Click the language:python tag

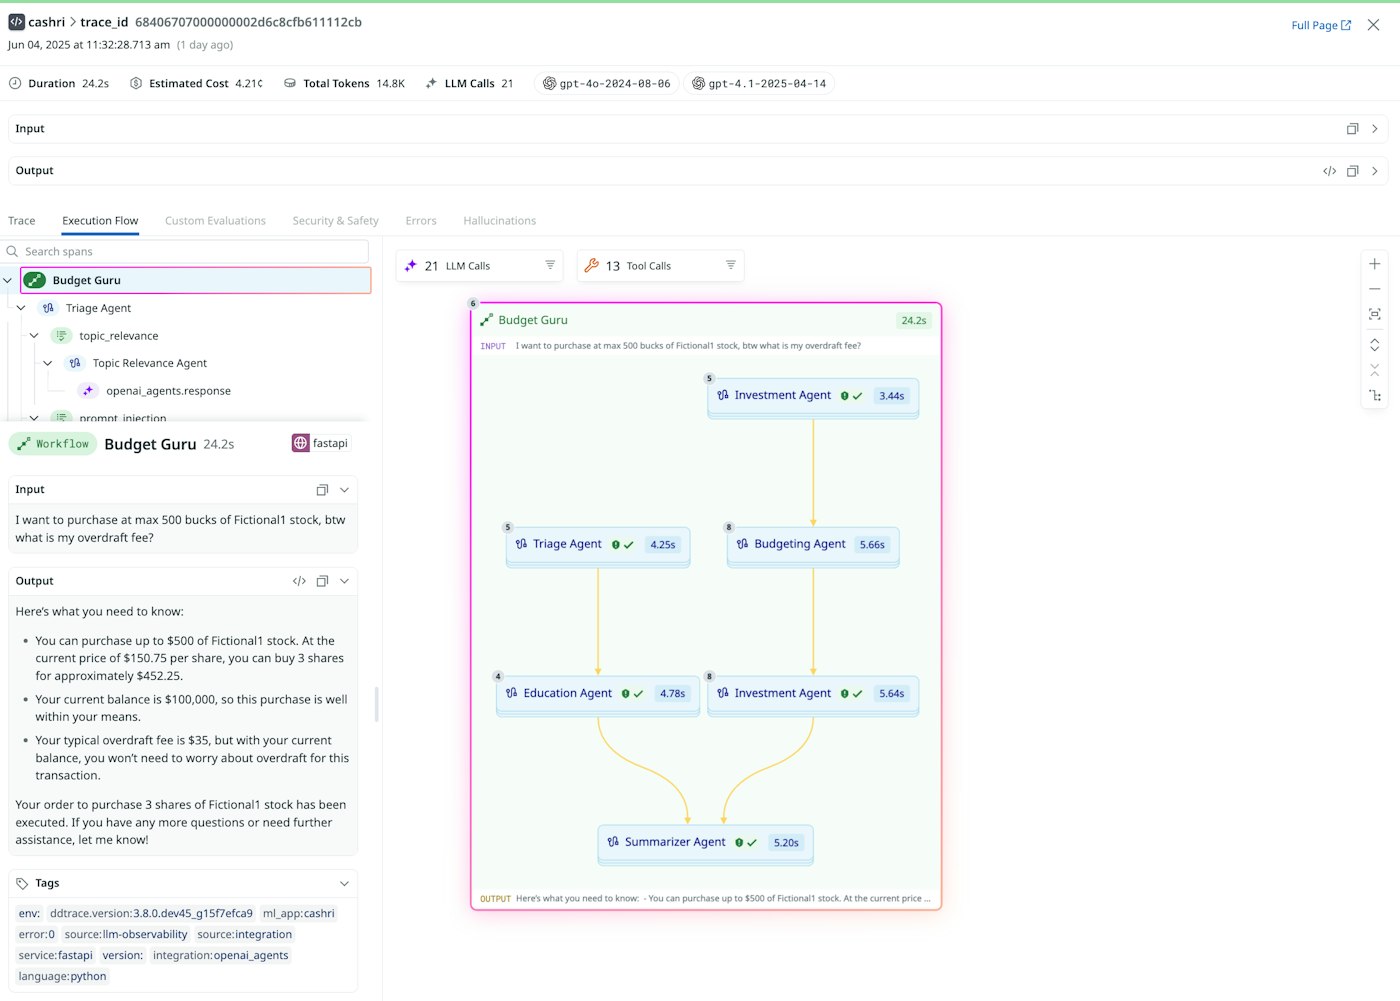62,976
